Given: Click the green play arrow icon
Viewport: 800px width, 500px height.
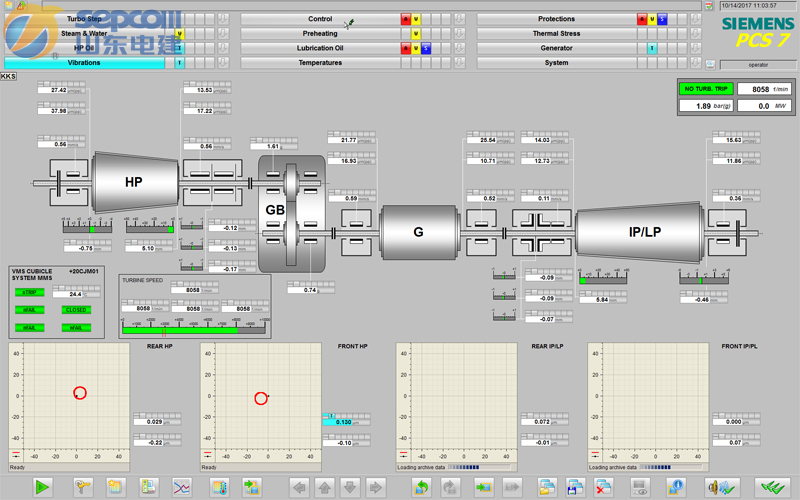Looking at the screenshot, I should click(x=42, y=487).
